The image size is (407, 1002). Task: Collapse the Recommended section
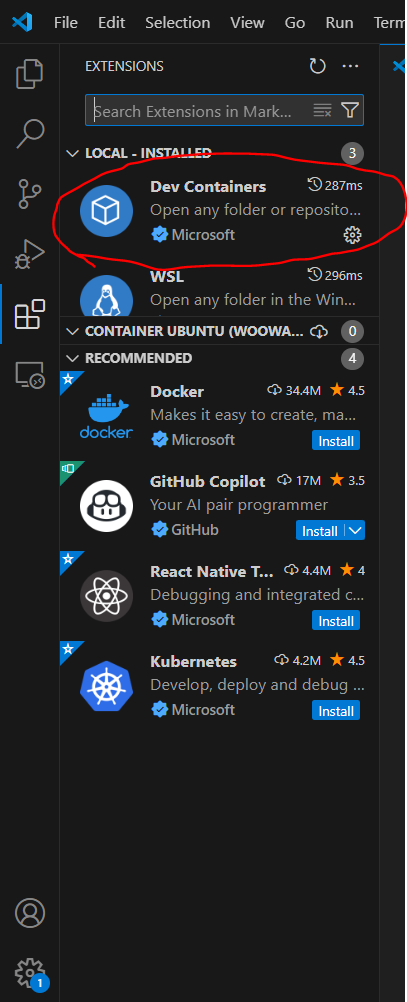click(72, 358)
